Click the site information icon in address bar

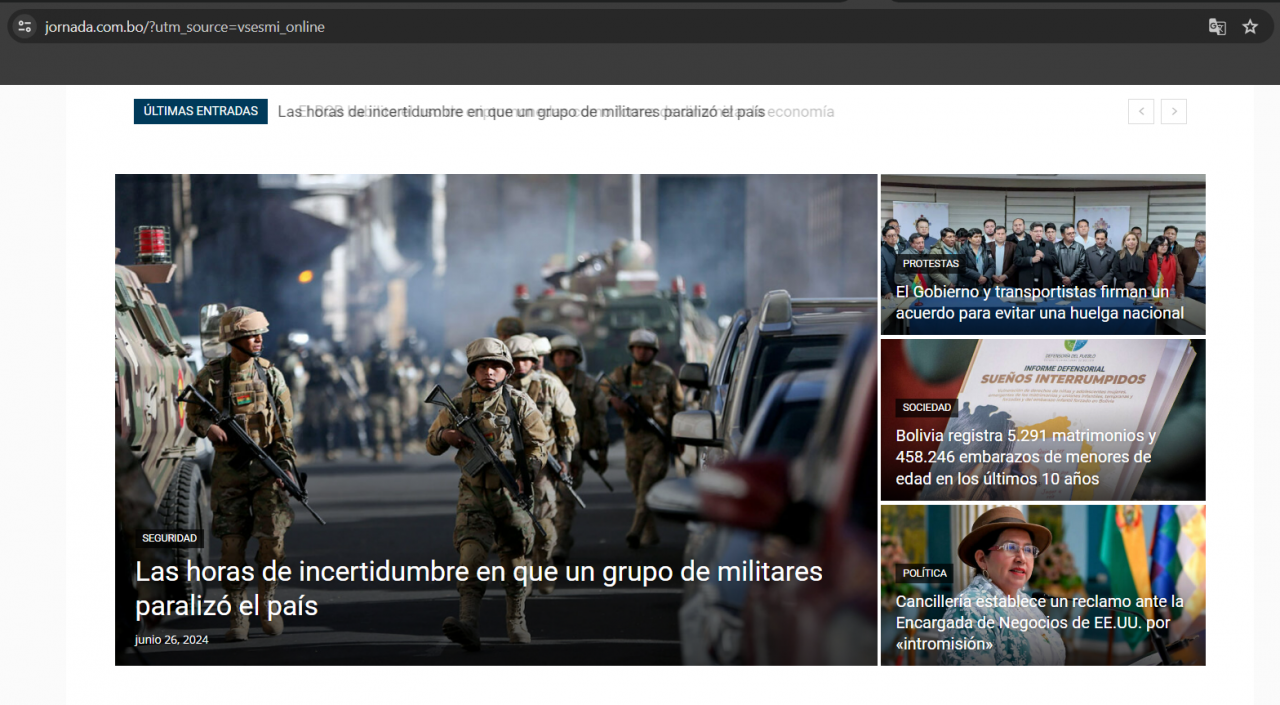[25, 27]
